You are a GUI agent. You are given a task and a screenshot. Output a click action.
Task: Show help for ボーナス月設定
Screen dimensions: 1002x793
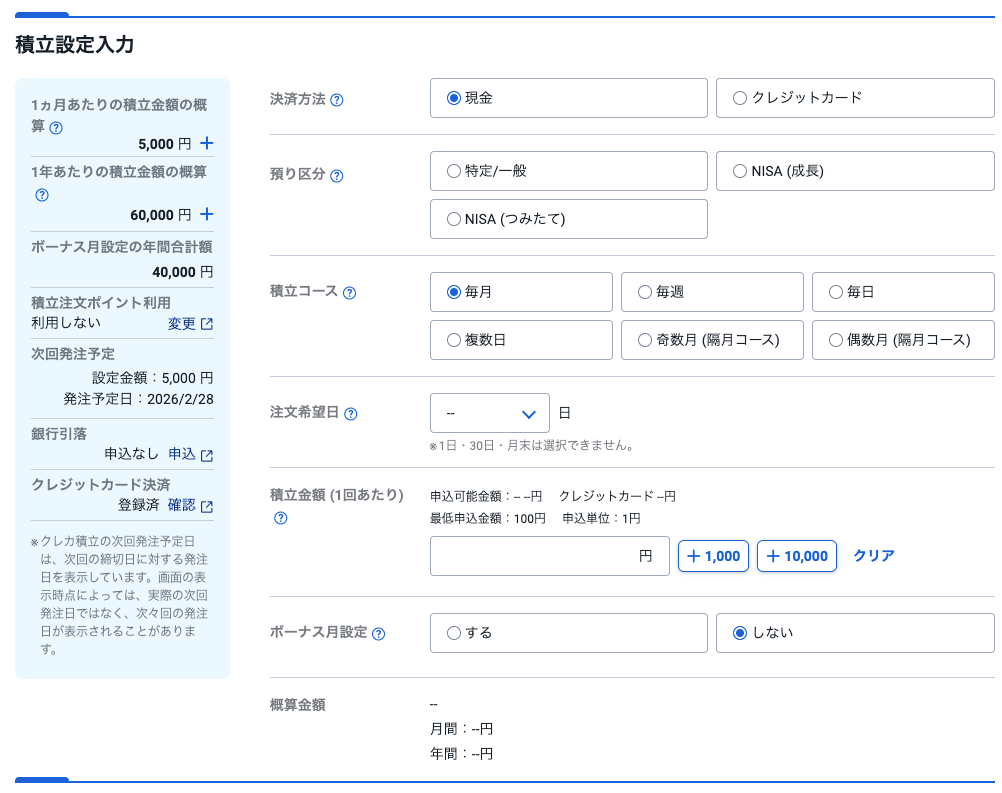379,634
